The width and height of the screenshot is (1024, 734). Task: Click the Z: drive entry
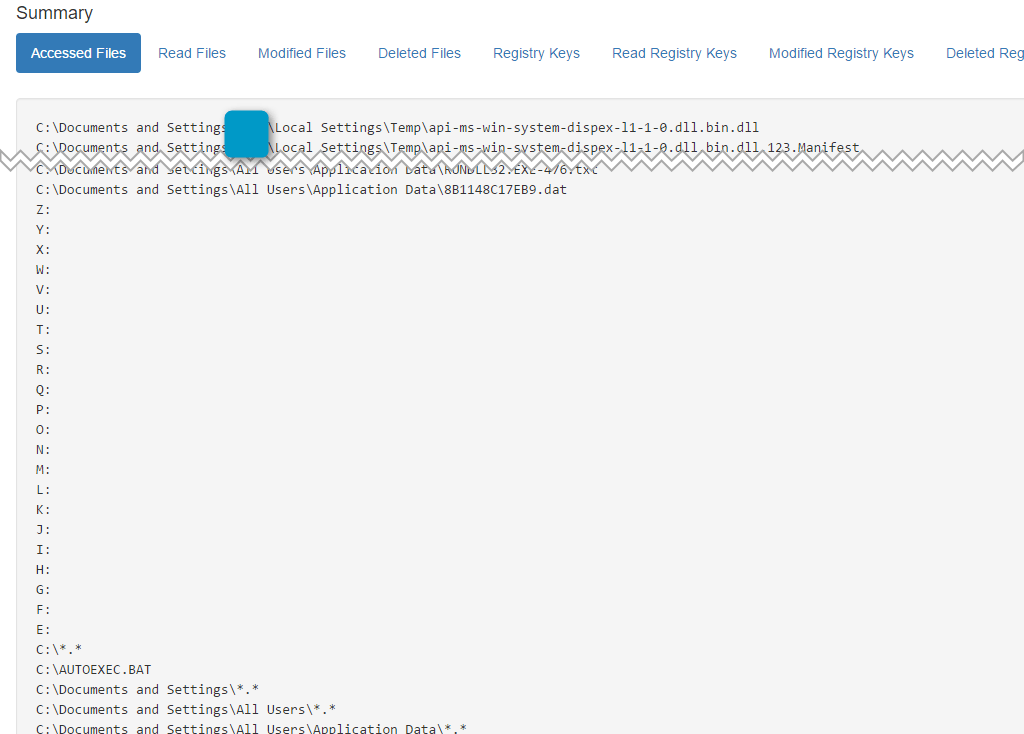coord(43,209)
